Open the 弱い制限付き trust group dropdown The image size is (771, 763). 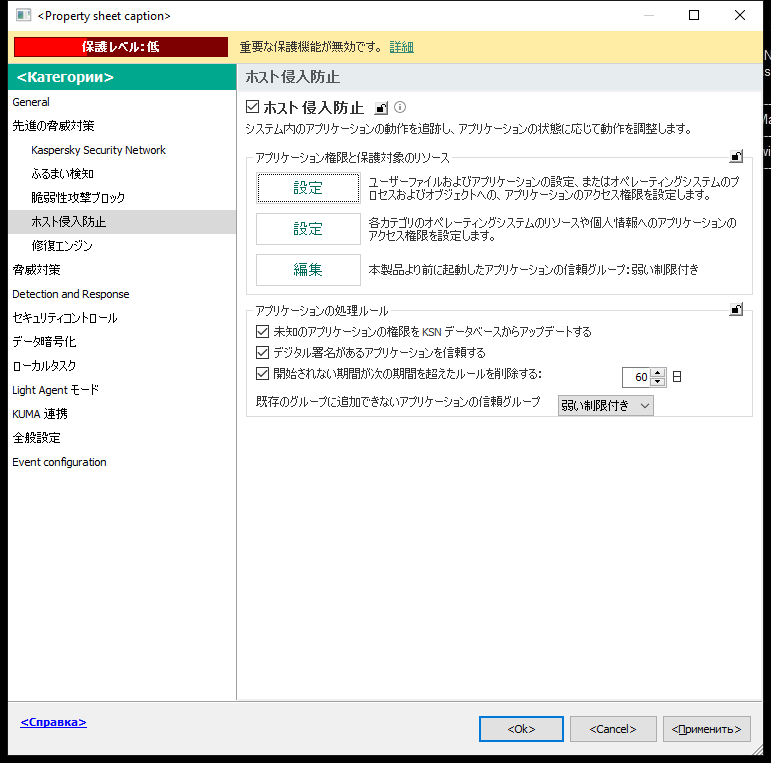tap(605, 406)
